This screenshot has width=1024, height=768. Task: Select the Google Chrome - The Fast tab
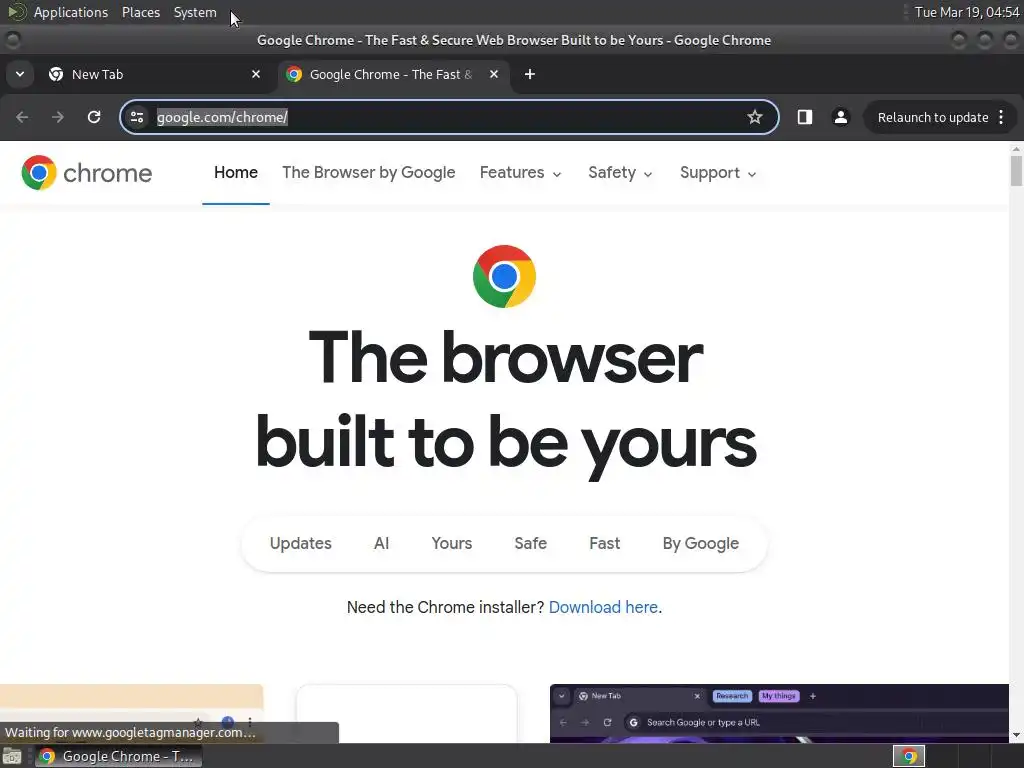click(392, 74)
